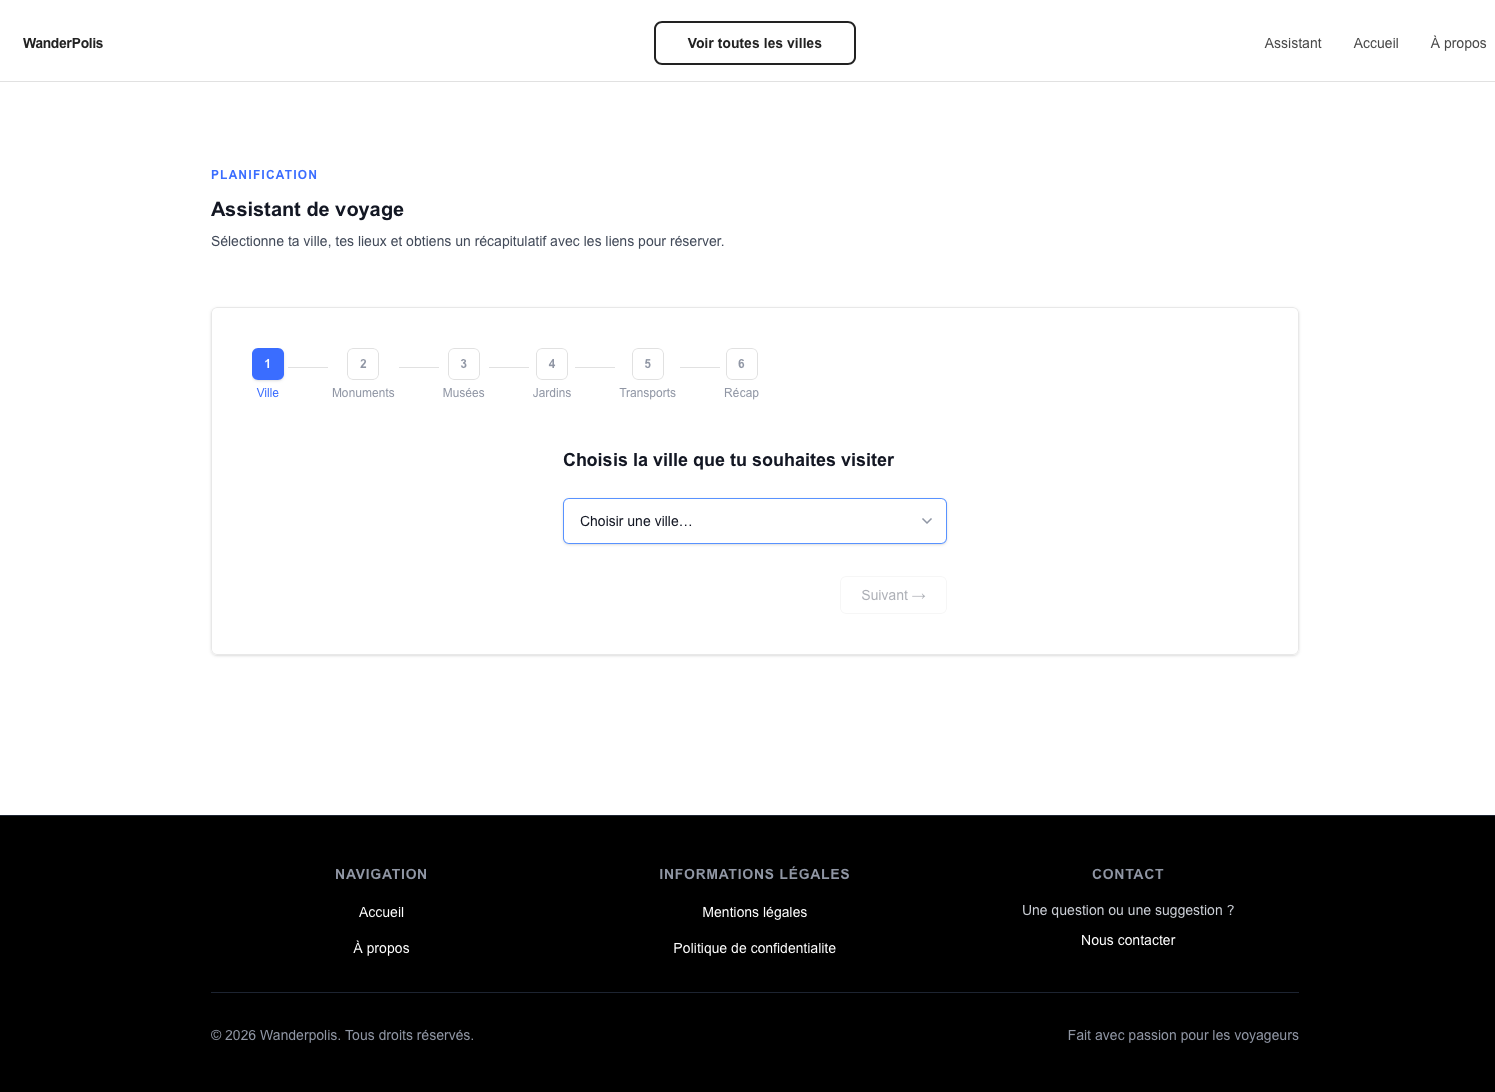The width and height of the screenshot is (1495, 1092).
Task: Click 'Une question ou une suggestion ?' text
Action: click(x=1128, y=910)
